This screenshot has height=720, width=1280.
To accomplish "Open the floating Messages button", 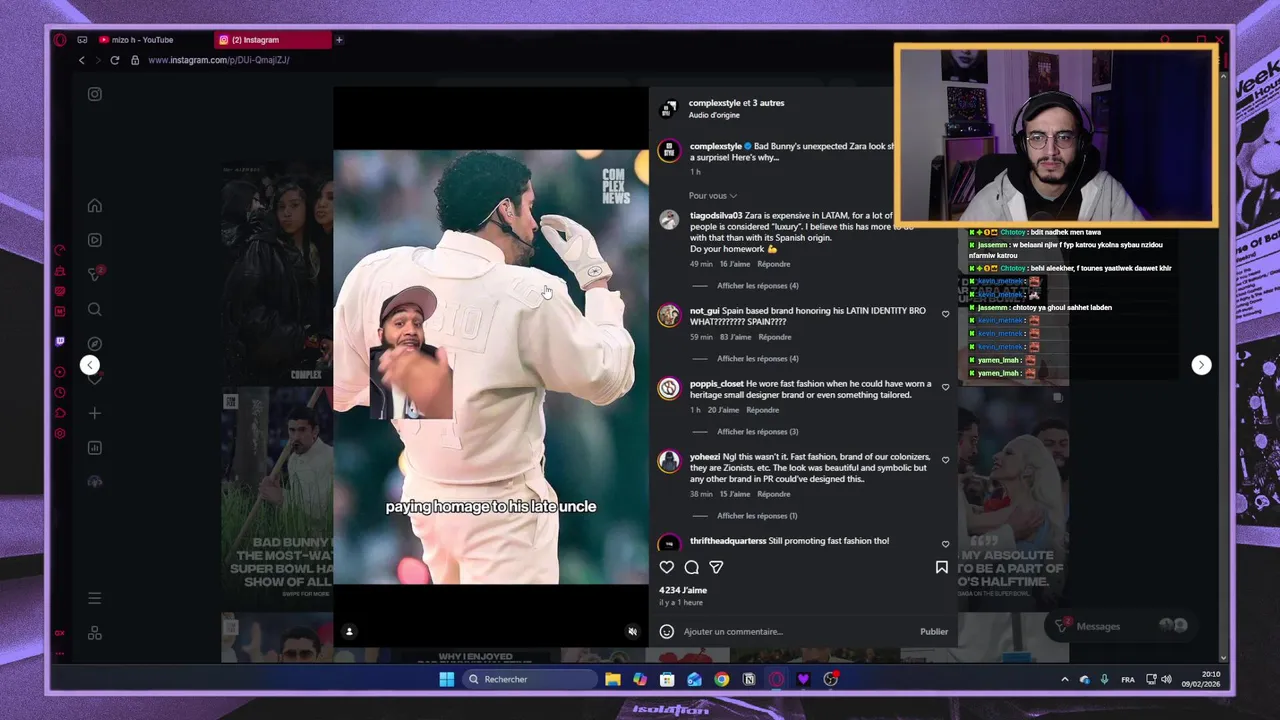I will coord(1121,626).
